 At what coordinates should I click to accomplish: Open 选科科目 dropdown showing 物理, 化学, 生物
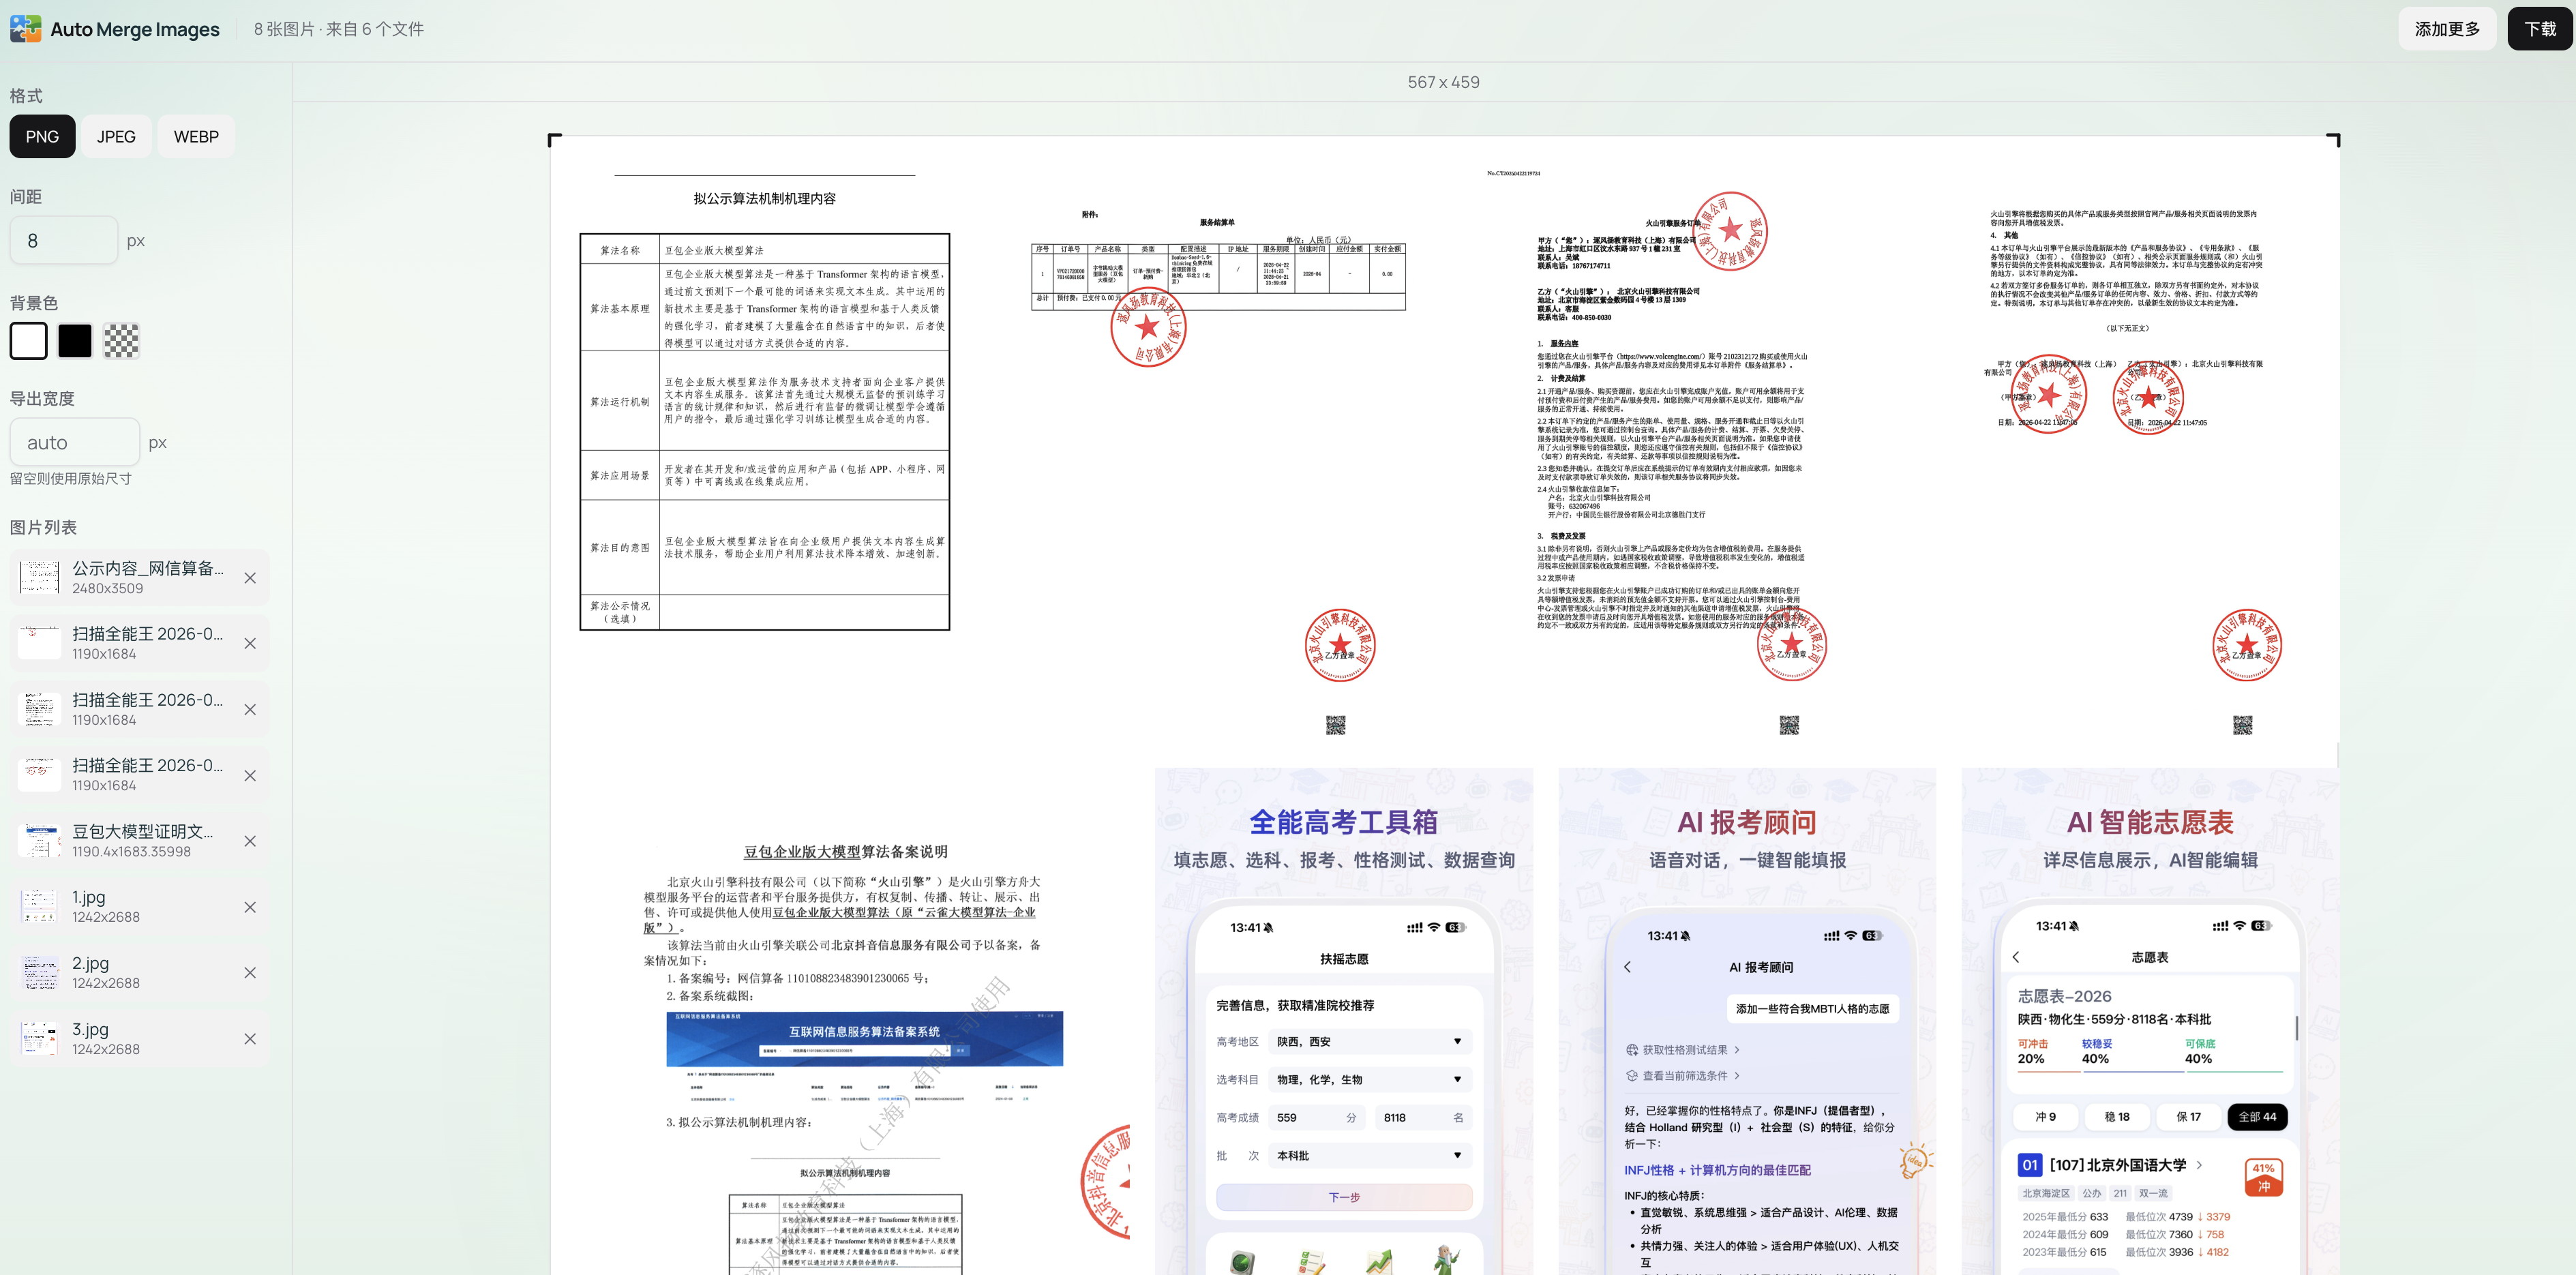click(1369, 1080)
